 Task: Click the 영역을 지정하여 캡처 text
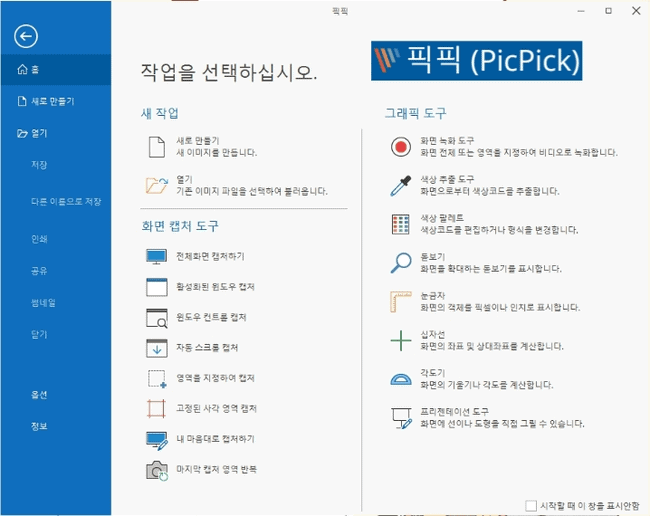pyautogui.click(x=215, y=378)
